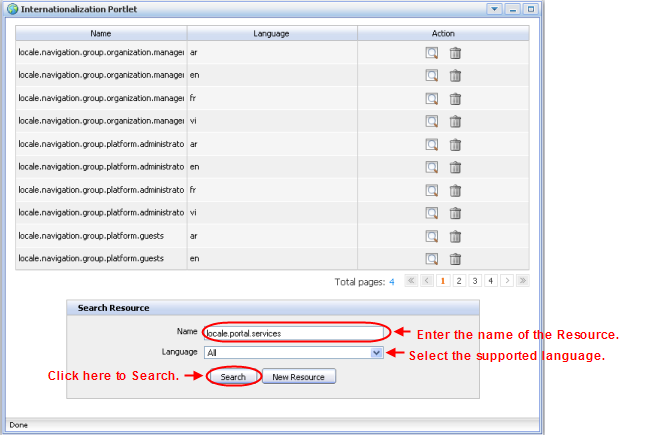Image resolution: width=646 pixels, height=435 pixels.
Task: Open the portlet title bar dropdown arrow
Action: click(494, 9)
